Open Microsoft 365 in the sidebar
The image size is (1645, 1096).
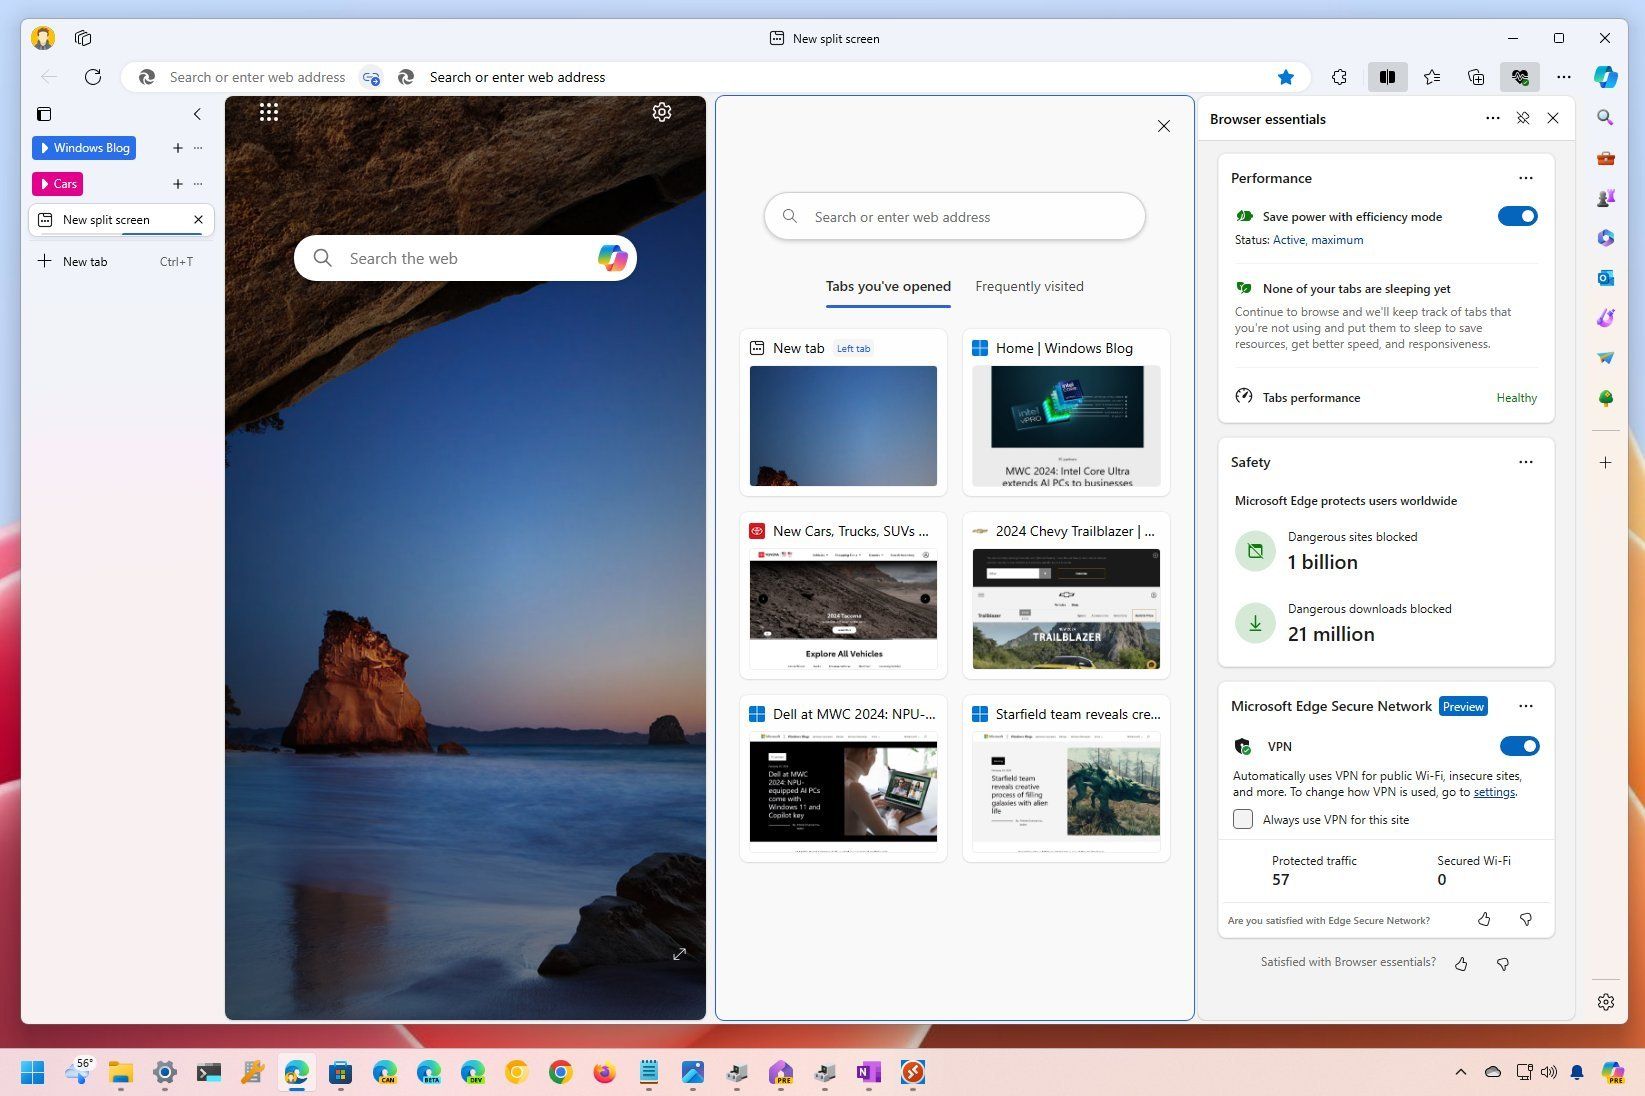(1605, 238)
